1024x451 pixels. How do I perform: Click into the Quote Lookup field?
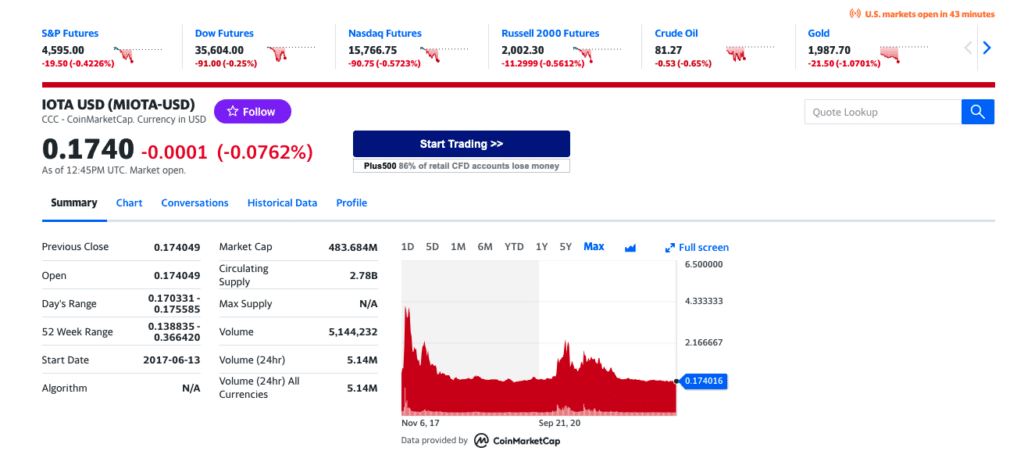(x=883, y=112)
